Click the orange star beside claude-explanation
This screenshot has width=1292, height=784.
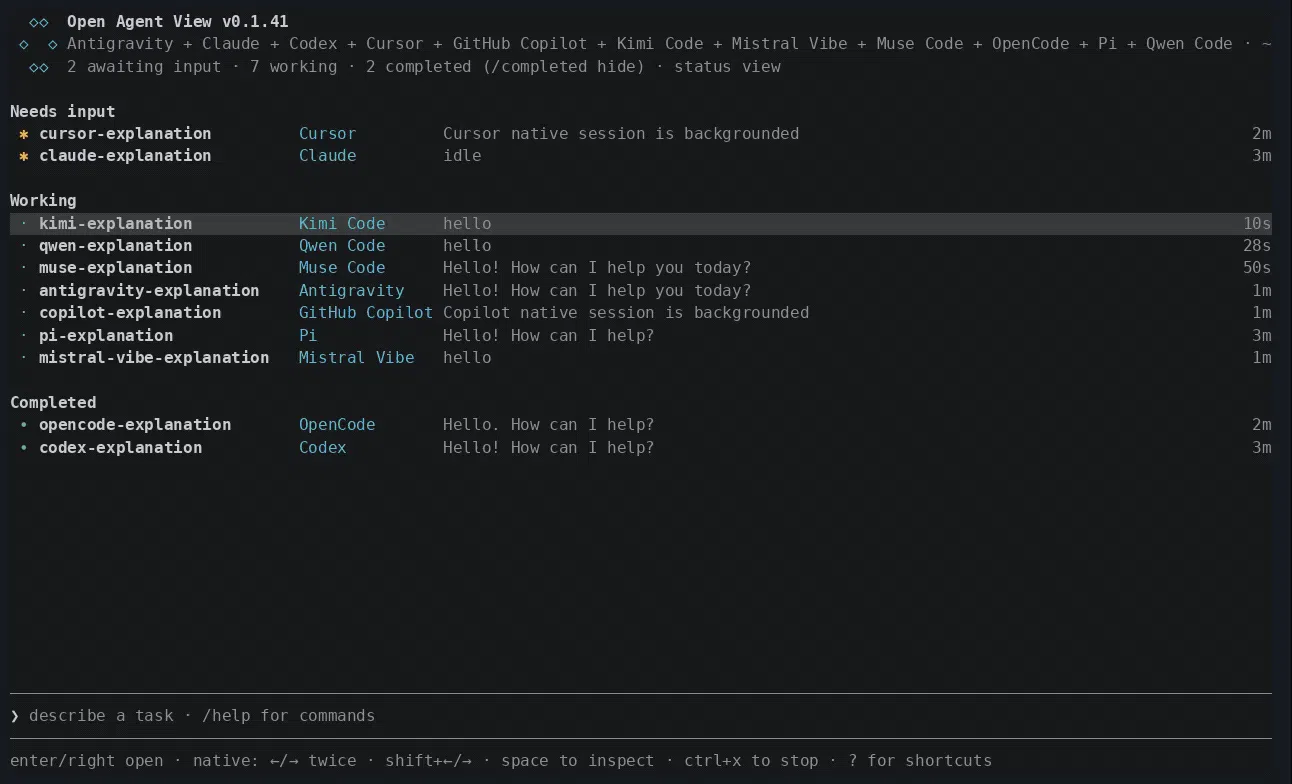pos(24,156)
